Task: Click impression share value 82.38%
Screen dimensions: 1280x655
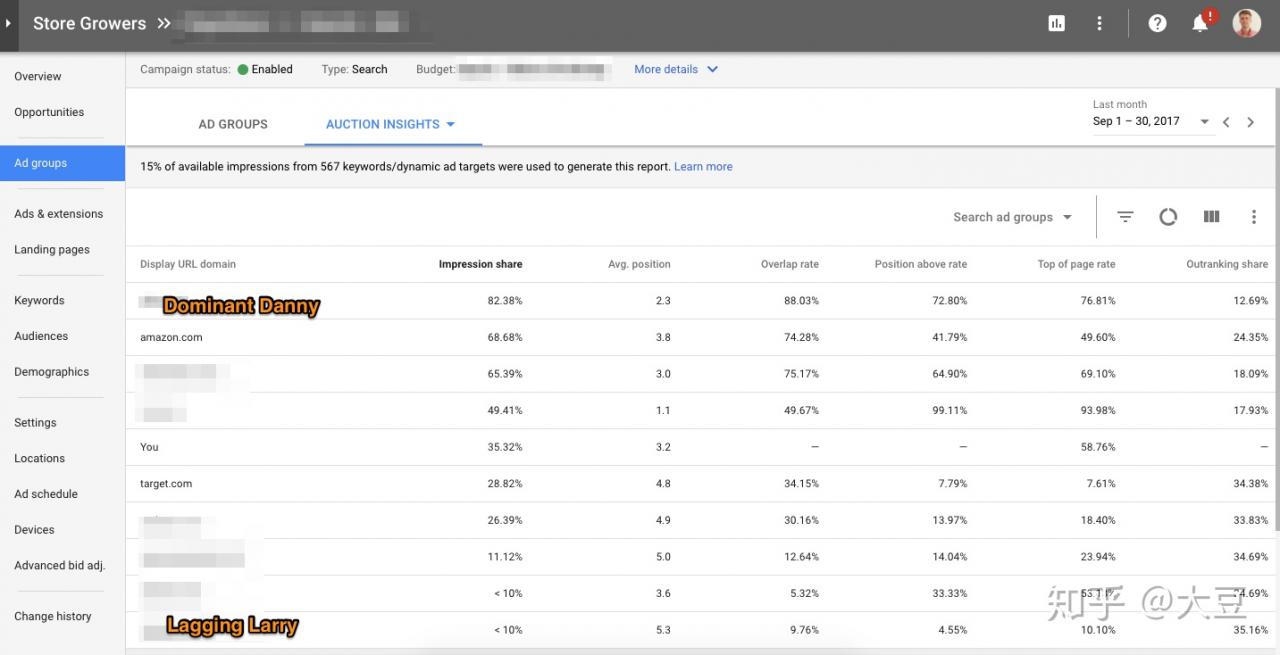Action: click(505, 301)
